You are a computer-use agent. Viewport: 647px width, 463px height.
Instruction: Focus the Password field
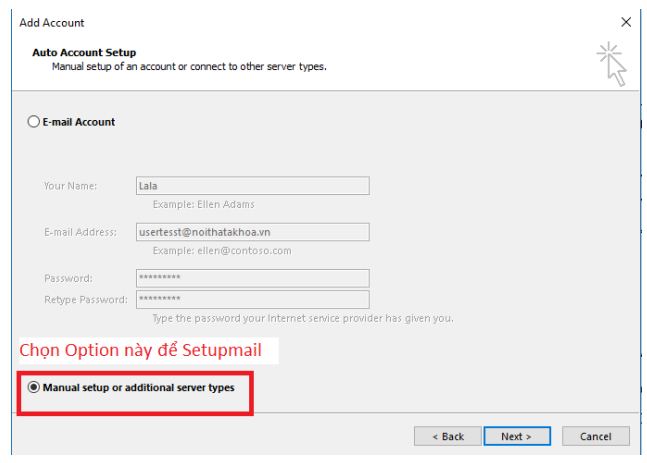click(x=252, y=278)
